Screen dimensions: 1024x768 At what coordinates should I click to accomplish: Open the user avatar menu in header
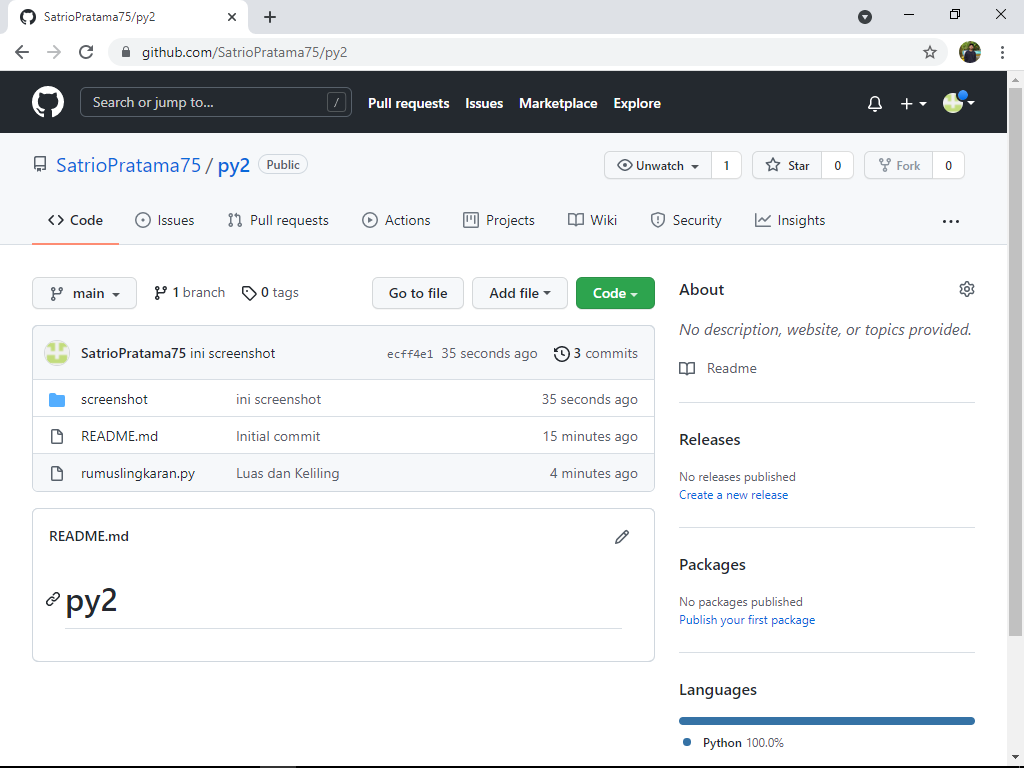pos(958,103)
